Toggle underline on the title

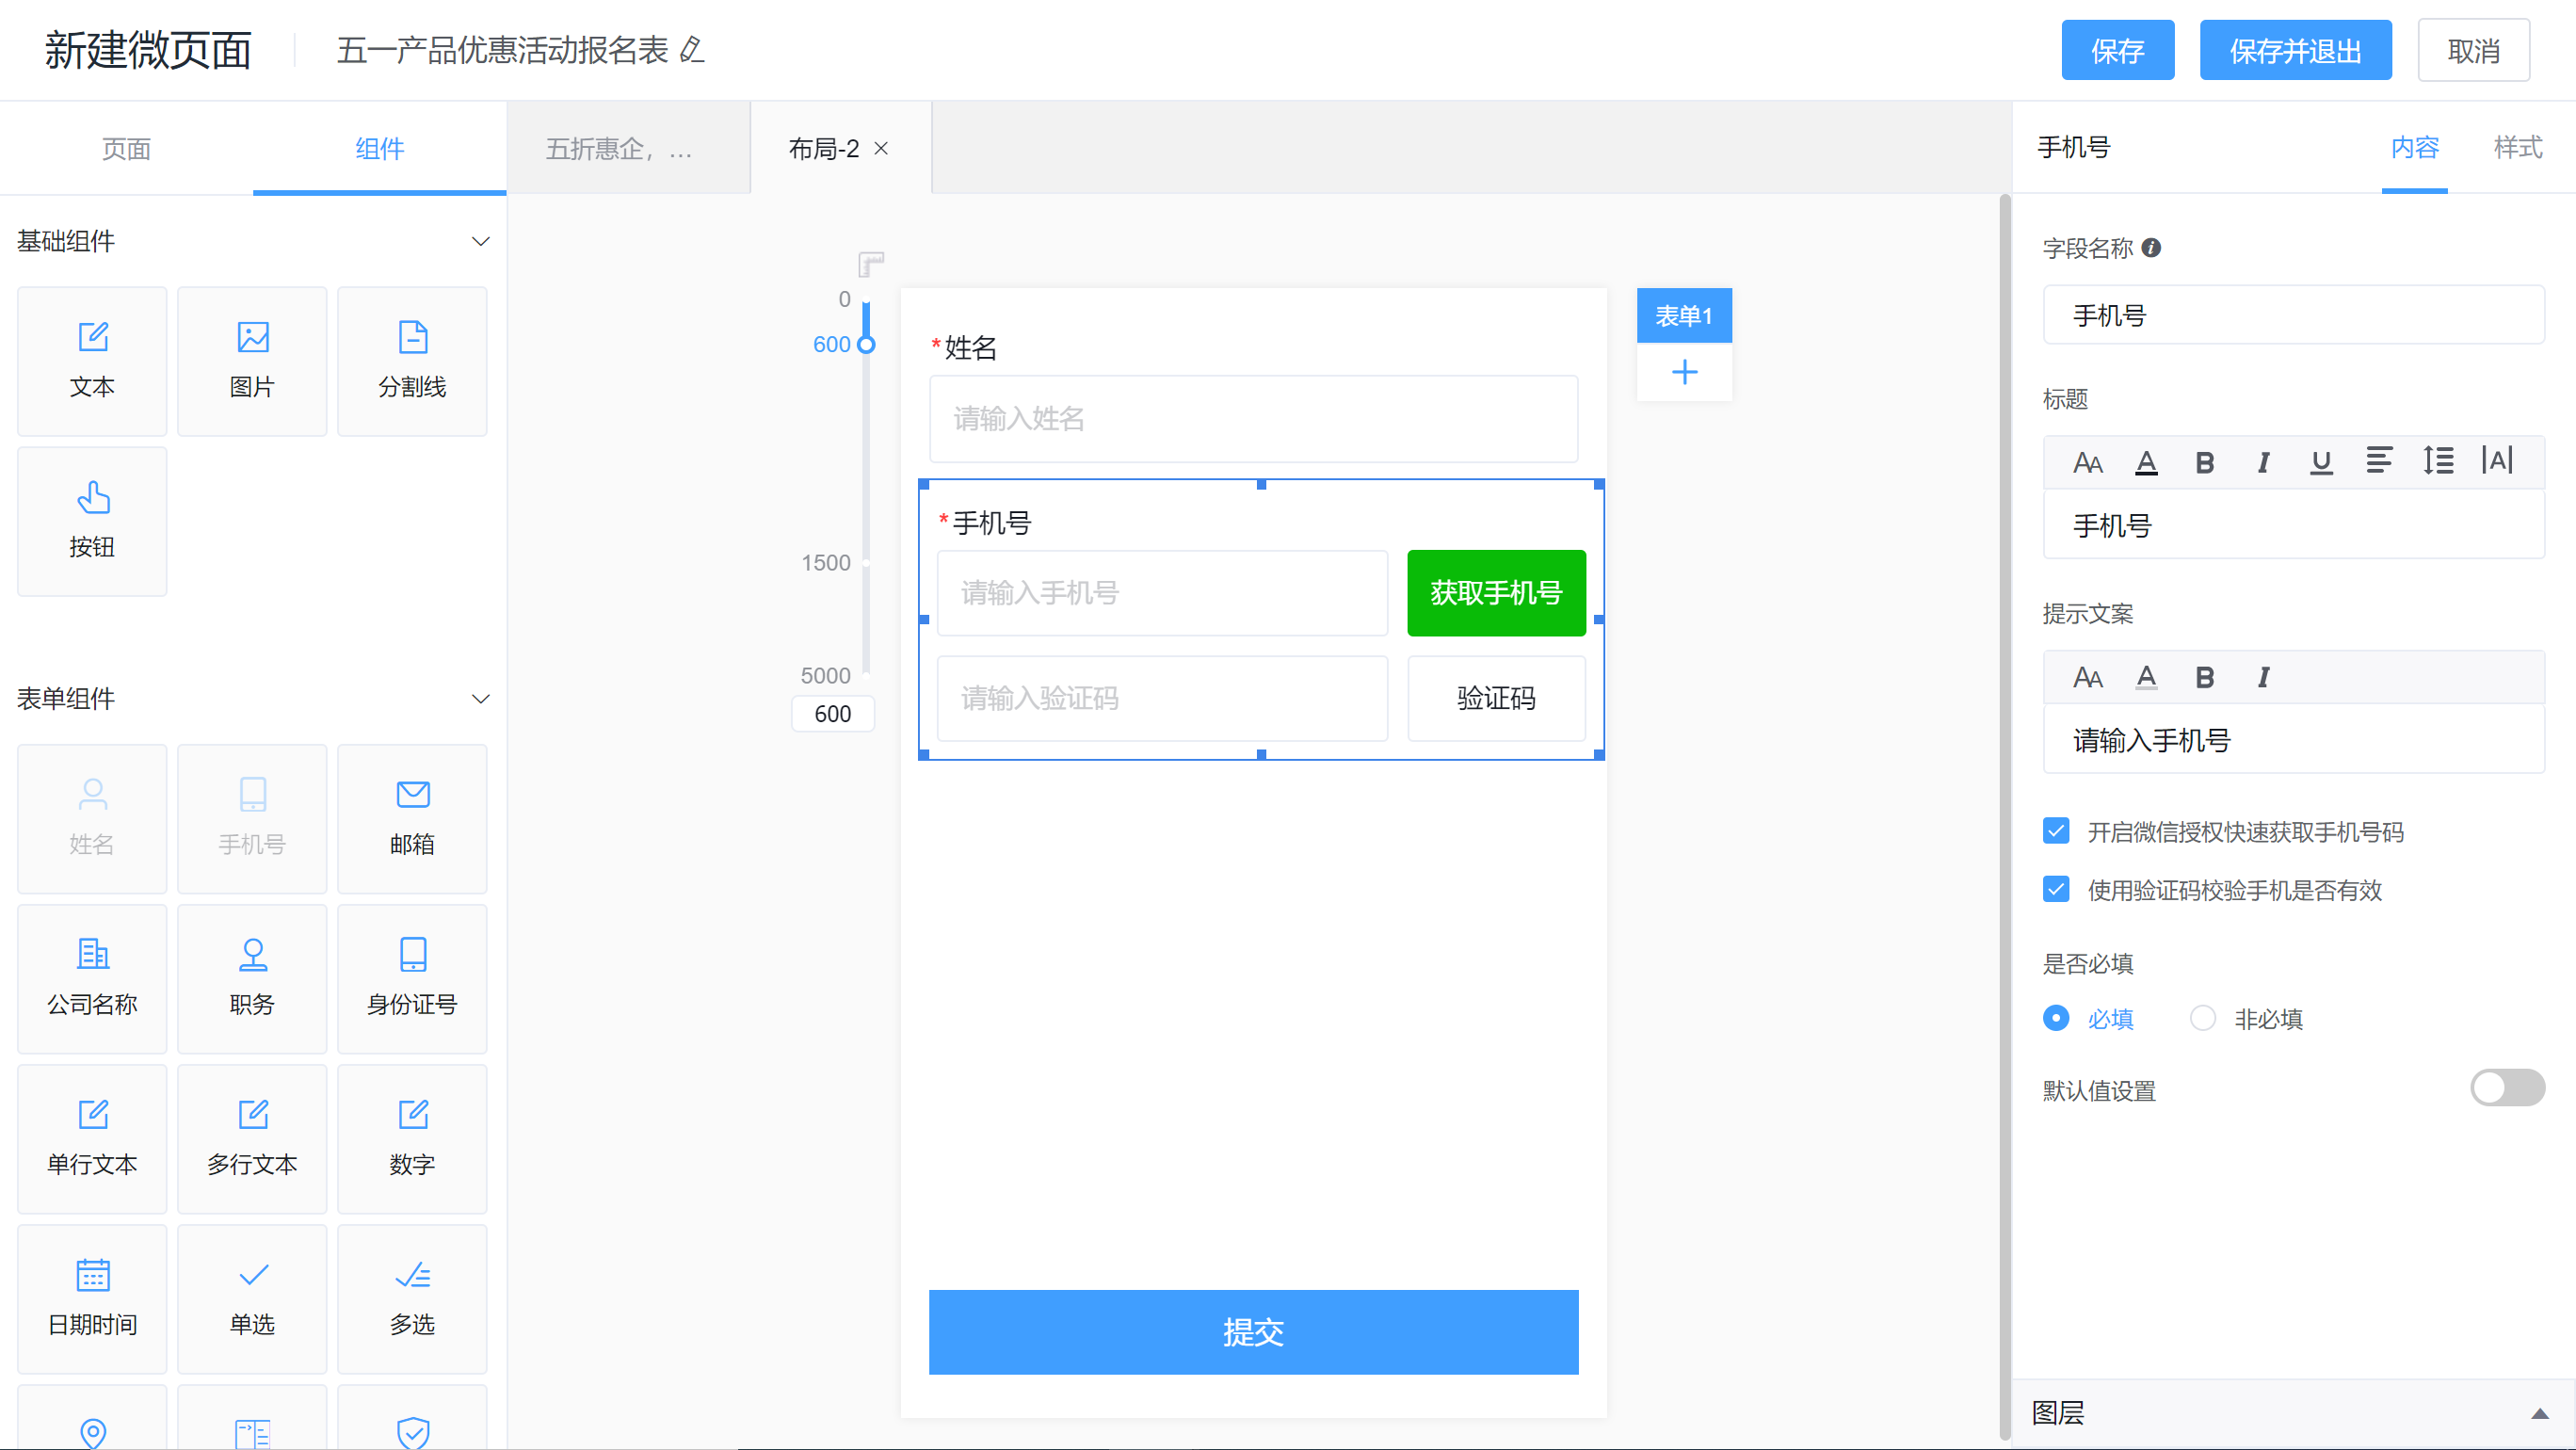(2321, 462)
